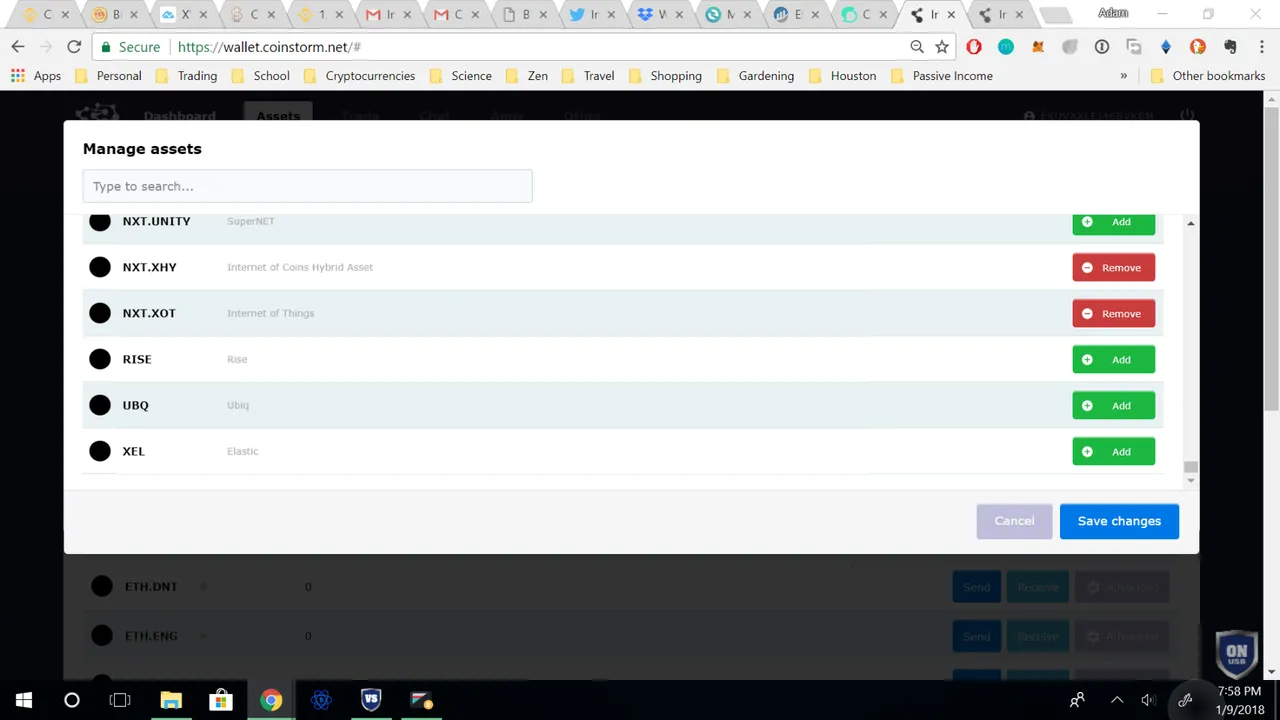Click the NXT.XHY coin icon
This screenshot has width=1280, height=720.
coord(100,267)
